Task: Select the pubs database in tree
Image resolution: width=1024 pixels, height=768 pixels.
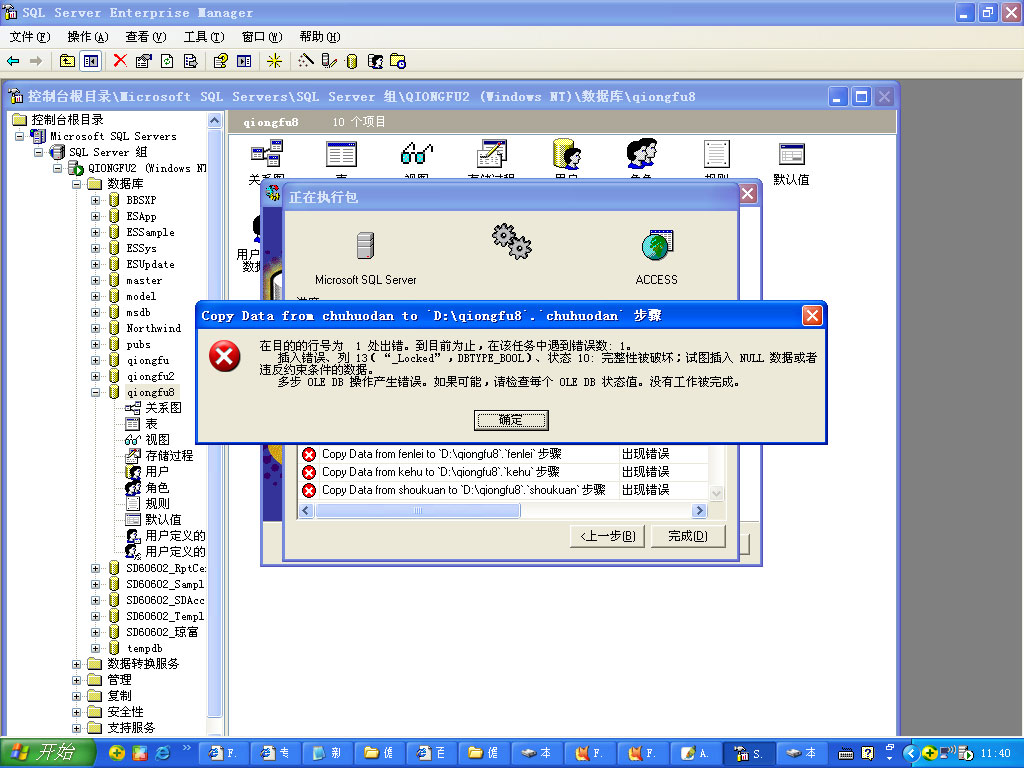Action: [138, 344]
